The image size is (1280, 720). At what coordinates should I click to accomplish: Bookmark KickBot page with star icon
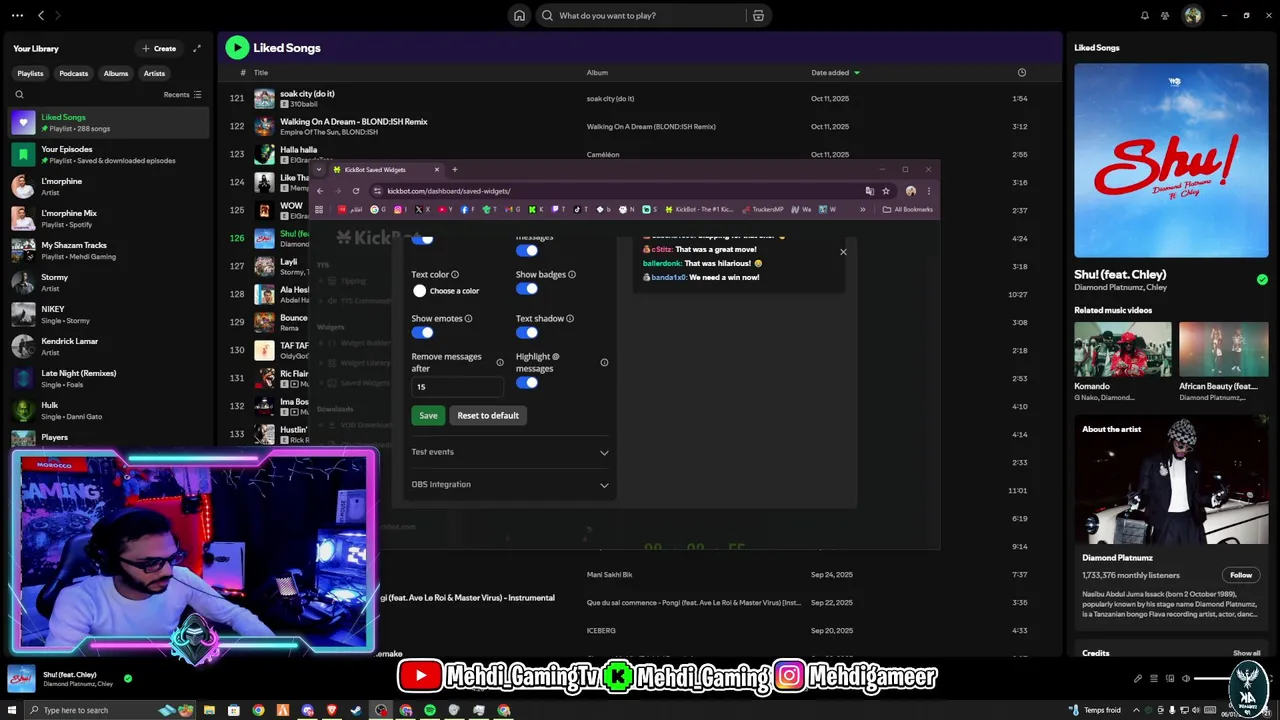(x=886, y=191)
